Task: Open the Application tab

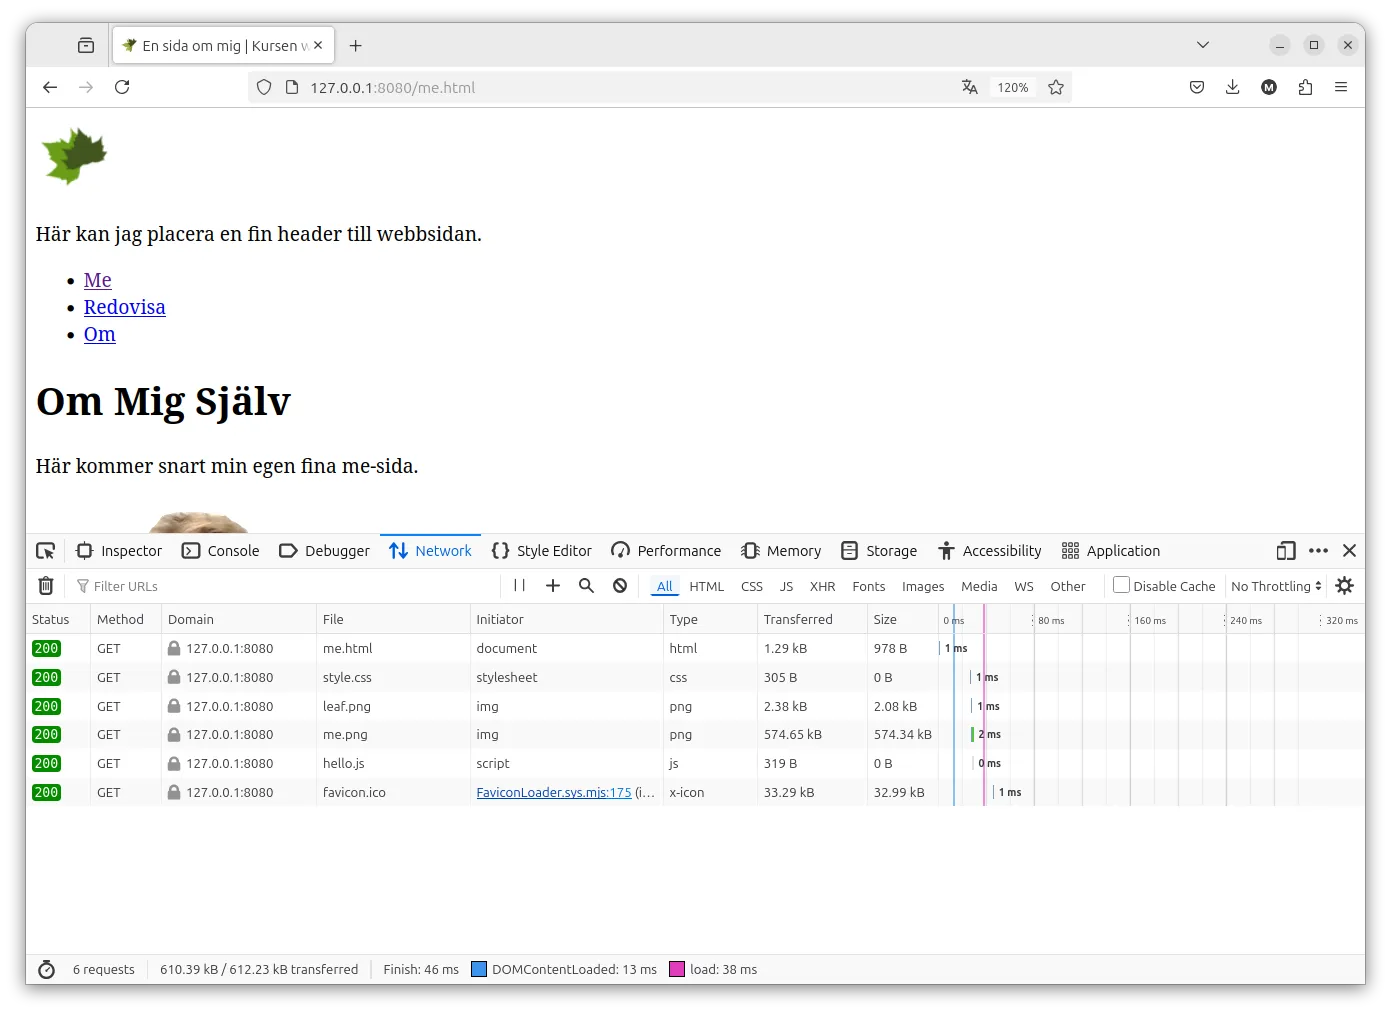Action: point(1111,551)
